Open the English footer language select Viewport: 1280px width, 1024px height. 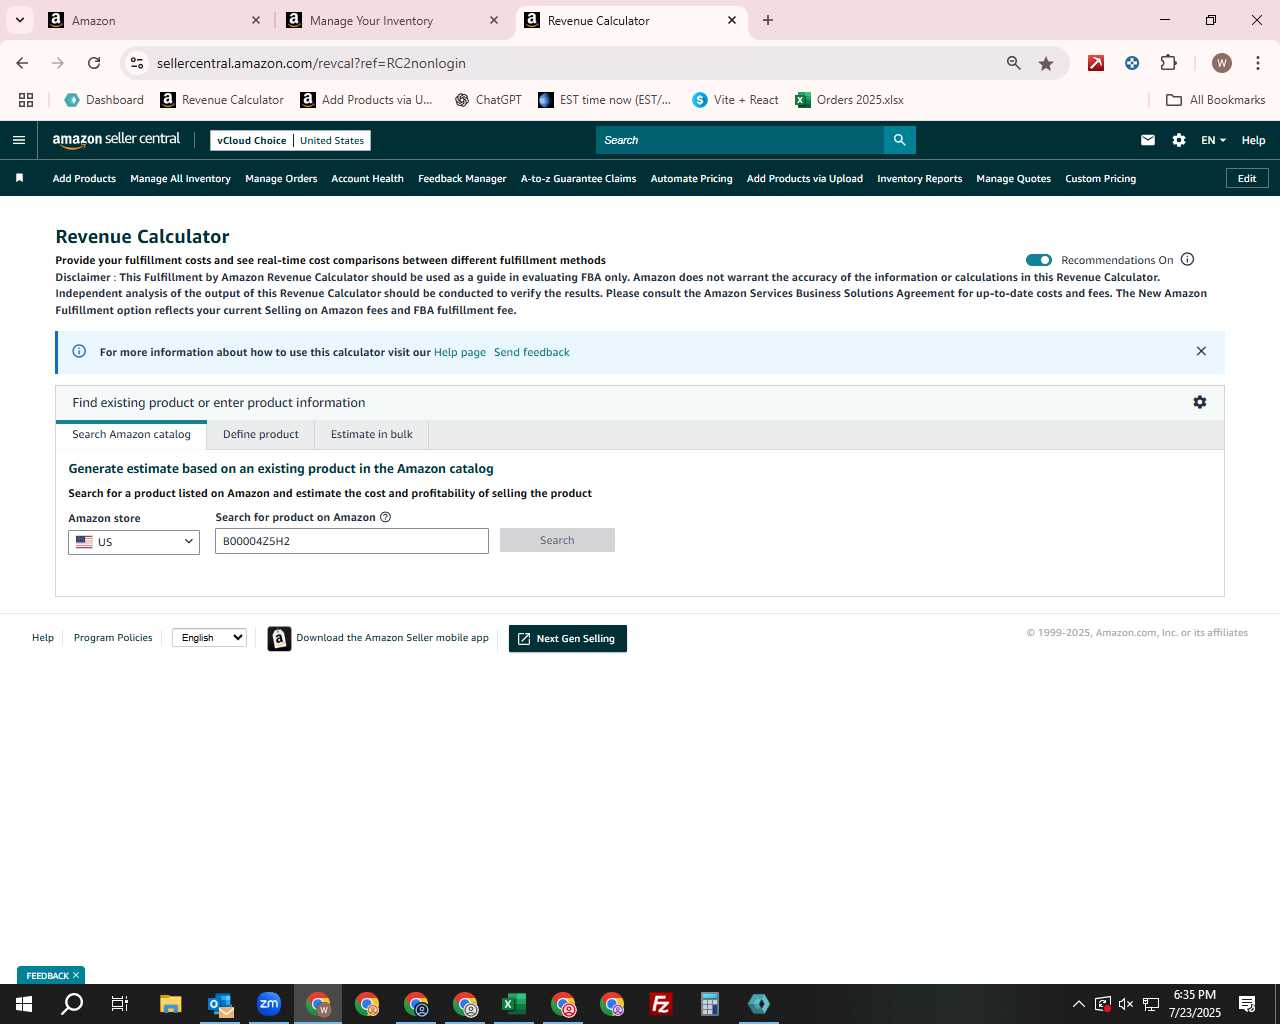(x=209, y=638)
